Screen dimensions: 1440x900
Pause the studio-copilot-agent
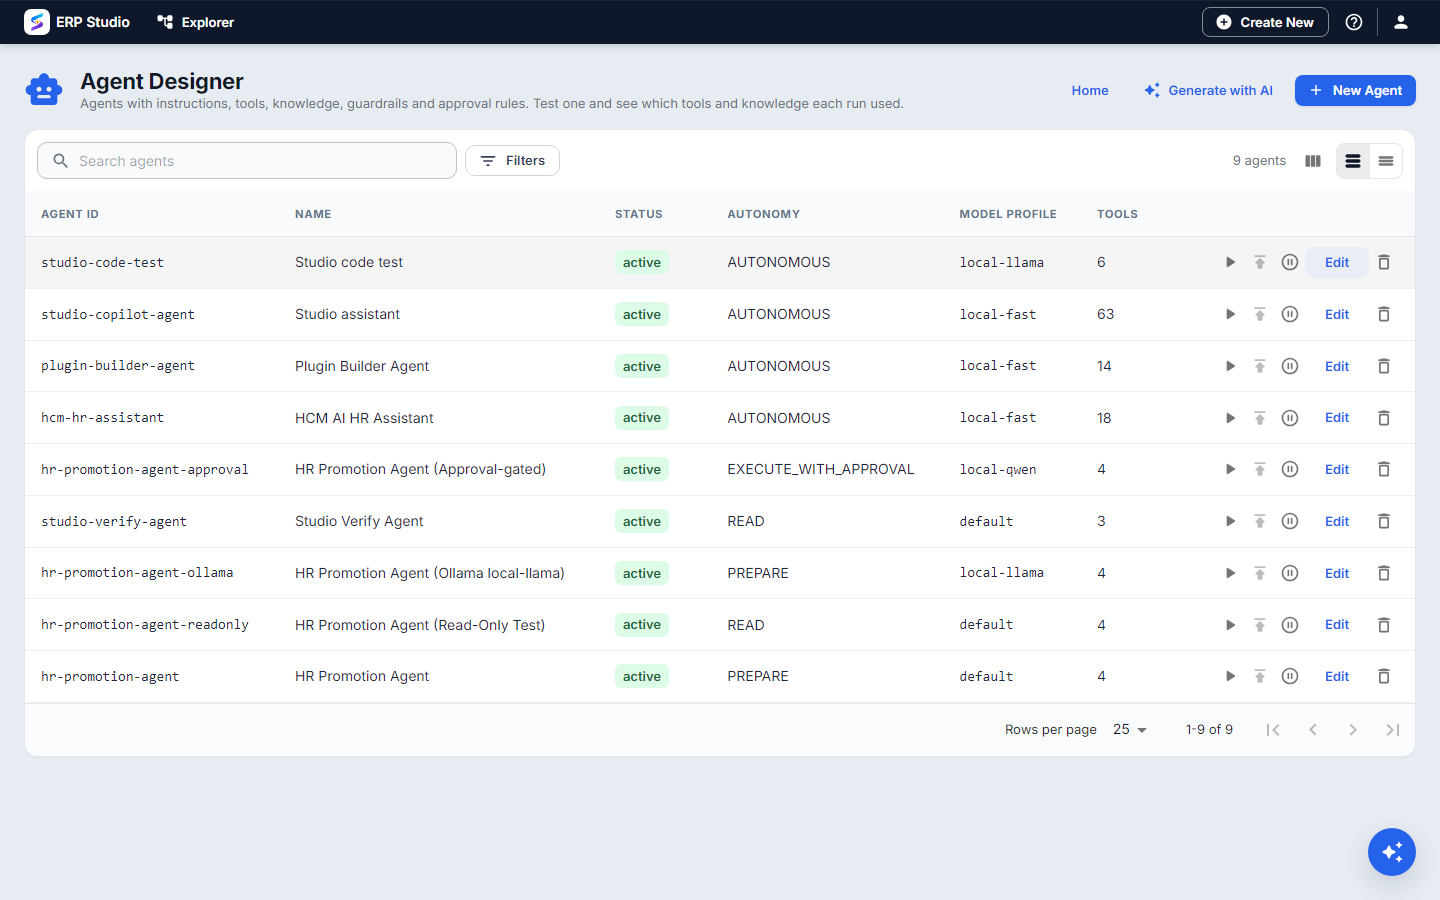[1290, 314]
